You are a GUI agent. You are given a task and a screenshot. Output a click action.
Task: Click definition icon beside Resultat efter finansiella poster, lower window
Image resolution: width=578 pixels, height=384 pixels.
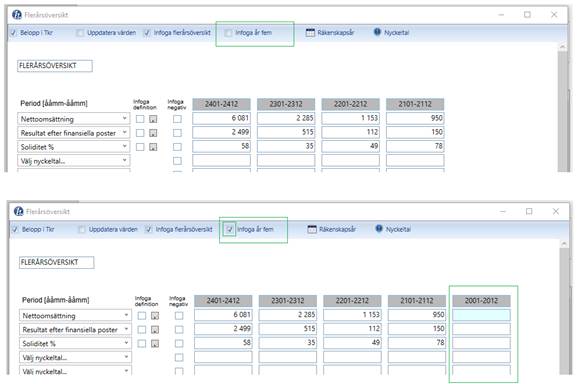[155, 329]
